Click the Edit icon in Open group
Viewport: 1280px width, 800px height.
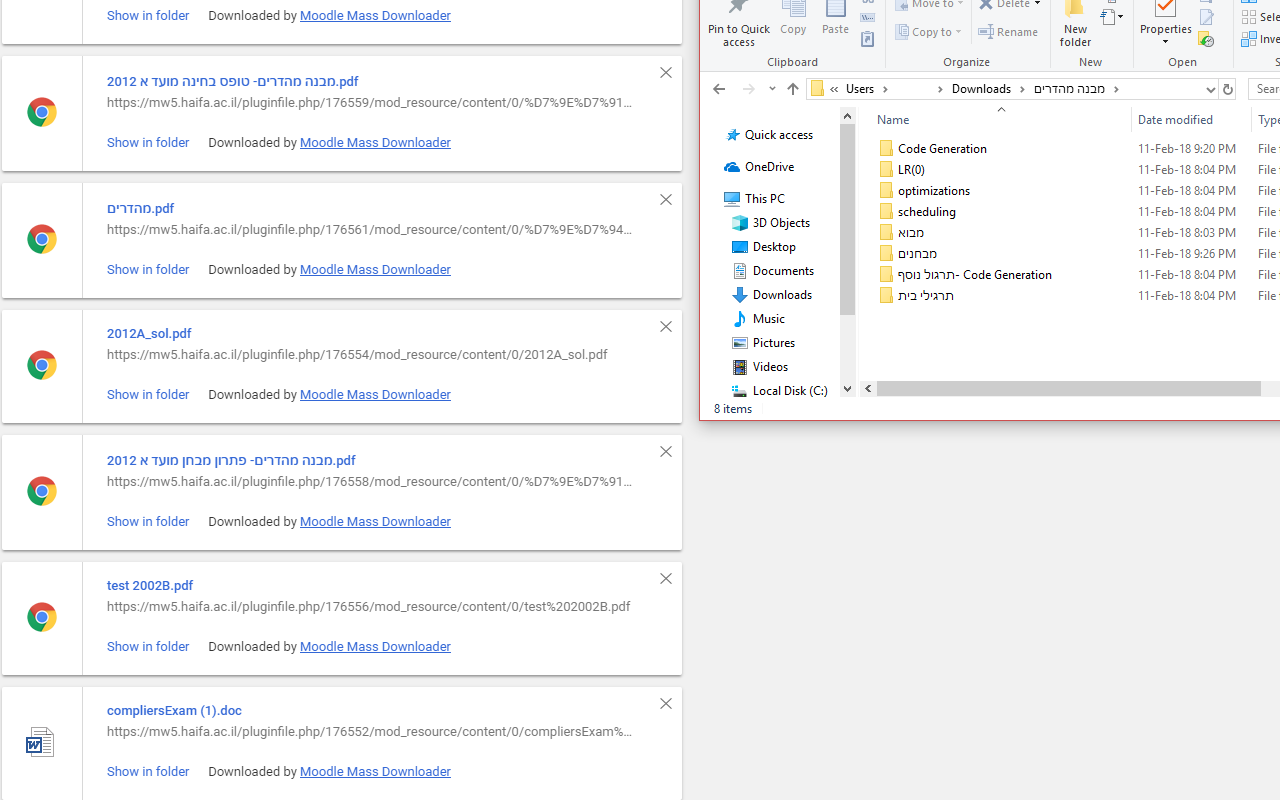1206,17
